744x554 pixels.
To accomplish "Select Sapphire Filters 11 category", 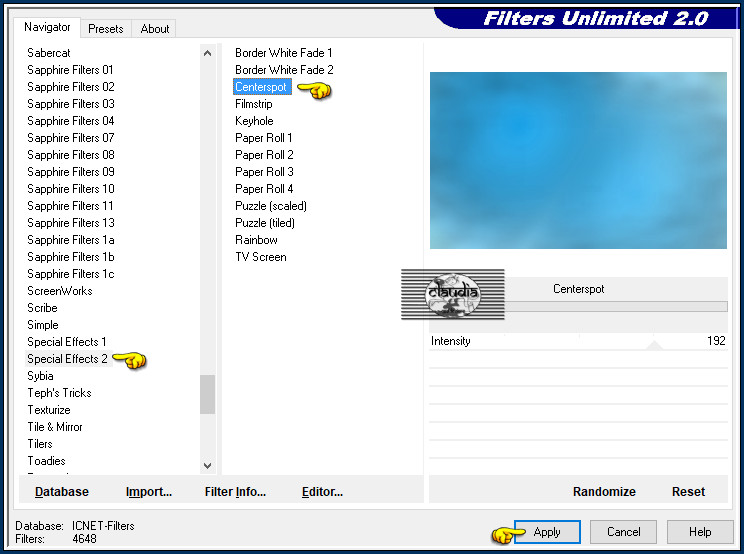I will click(70, 206).
